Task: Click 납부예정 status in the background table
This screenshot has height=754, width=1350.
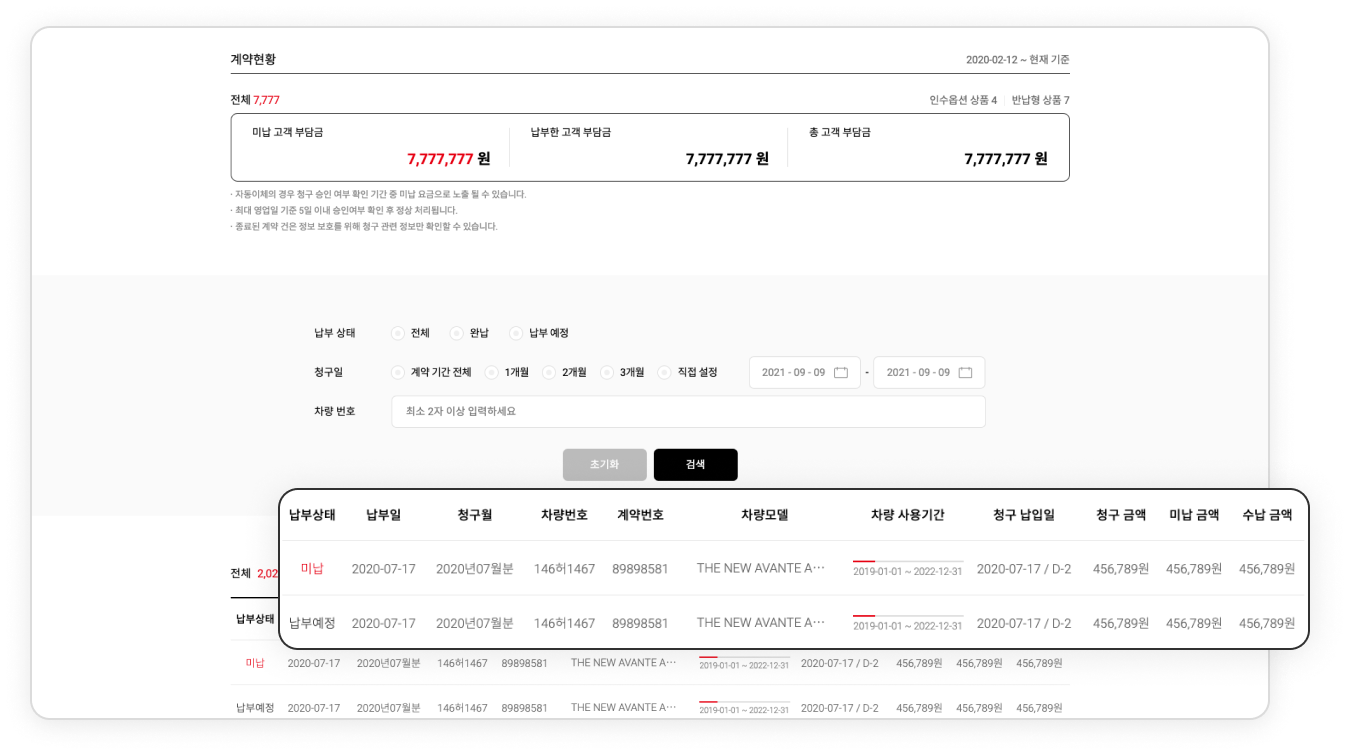Action: [255, 708]
